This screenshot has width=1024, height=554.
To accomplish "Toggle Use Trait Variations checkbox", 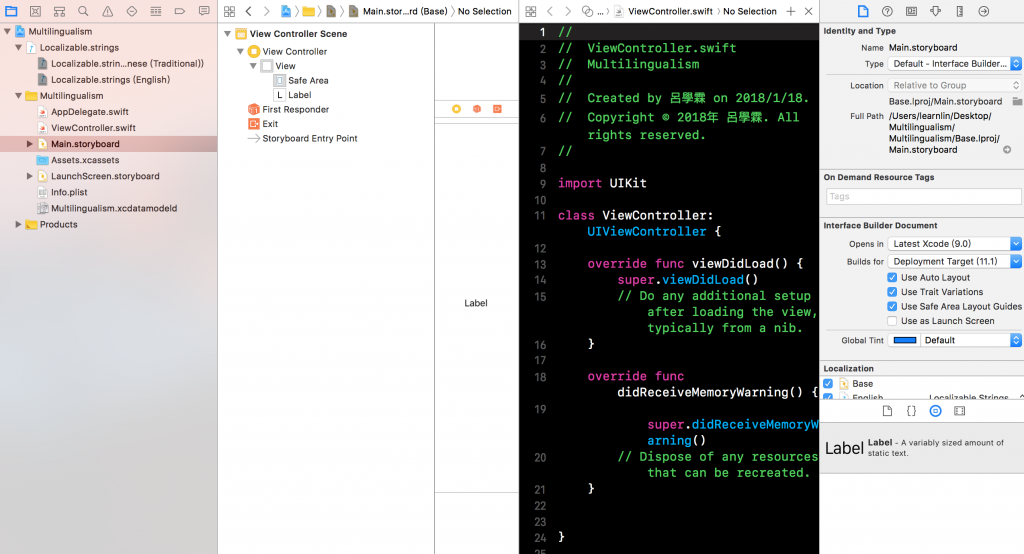I will pos(892,292).
